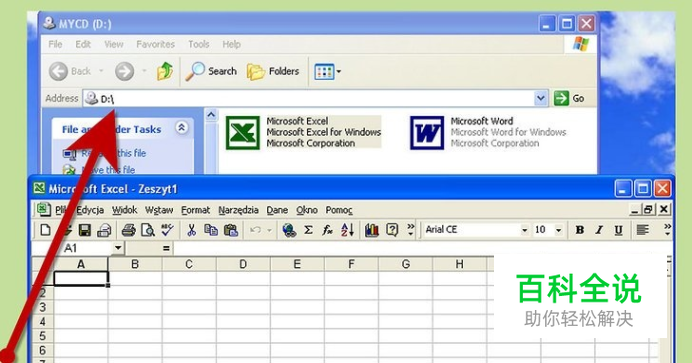The image size is (692, 363).
Task: Select column header E
Action: click(x=297, y=264)
